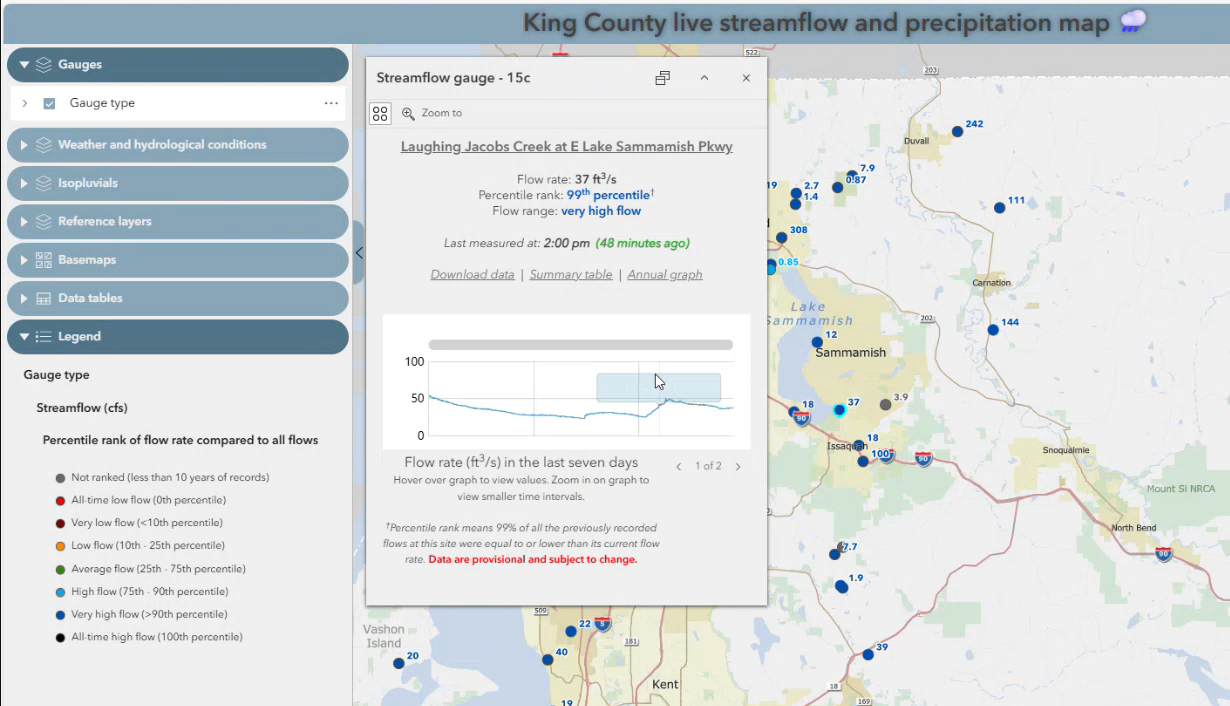Click the Weather and hydrological conditions layers icon
The height and width of the screenshot is (706, 1230).
pyautogui.click(x=42, y=144)
